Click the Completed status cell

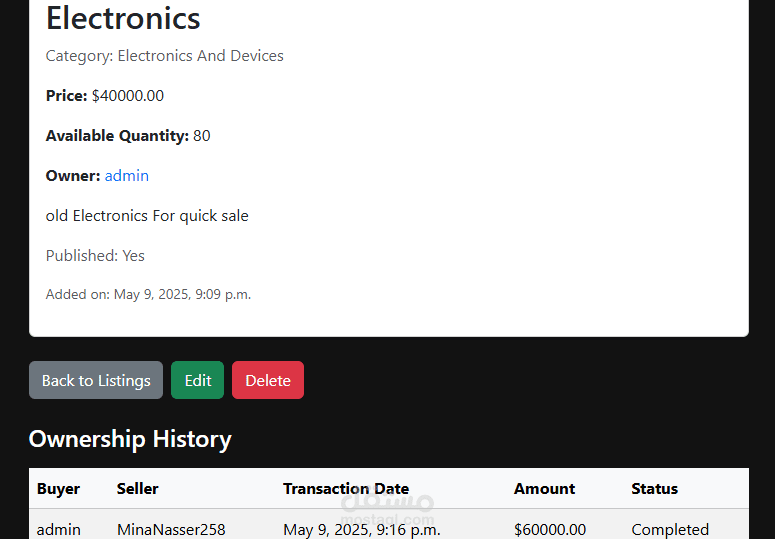(x=670, y=529)
